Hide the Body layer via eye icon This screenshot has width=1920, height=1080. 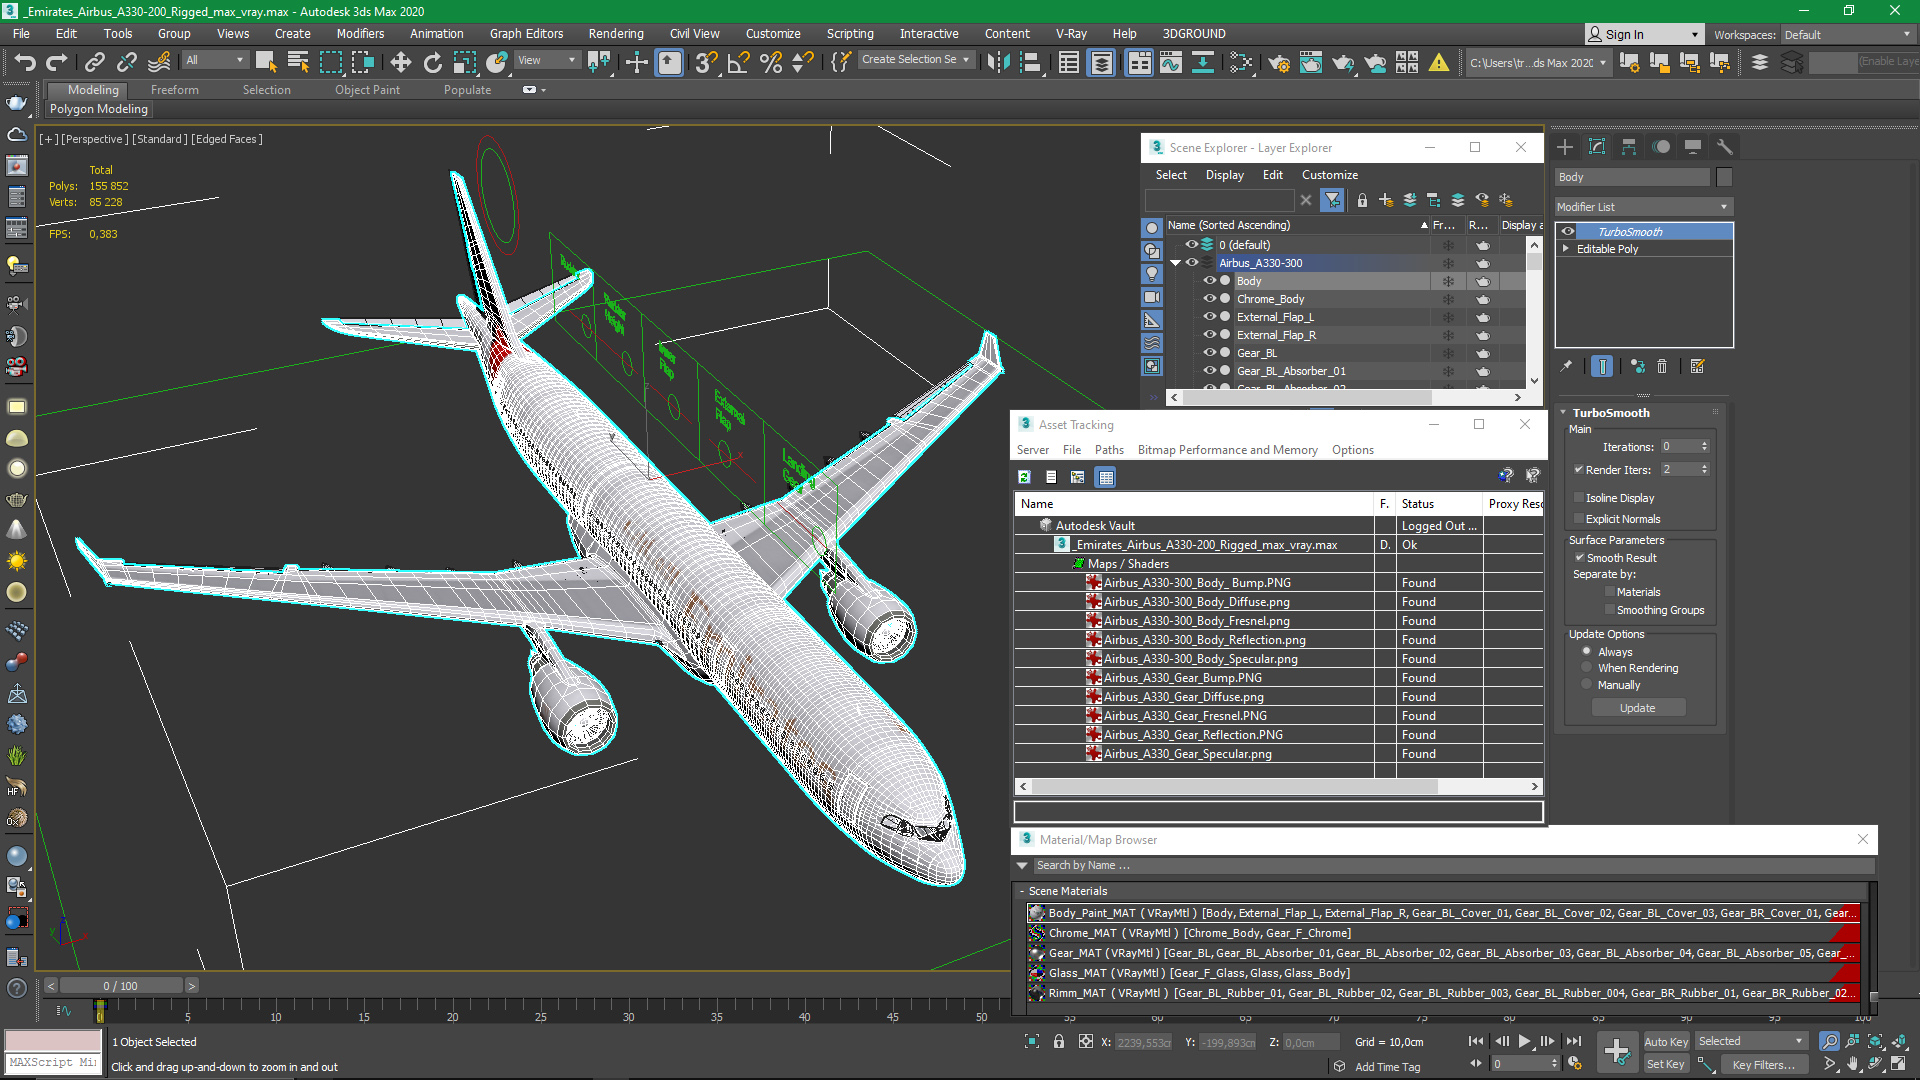[1209, 281]
